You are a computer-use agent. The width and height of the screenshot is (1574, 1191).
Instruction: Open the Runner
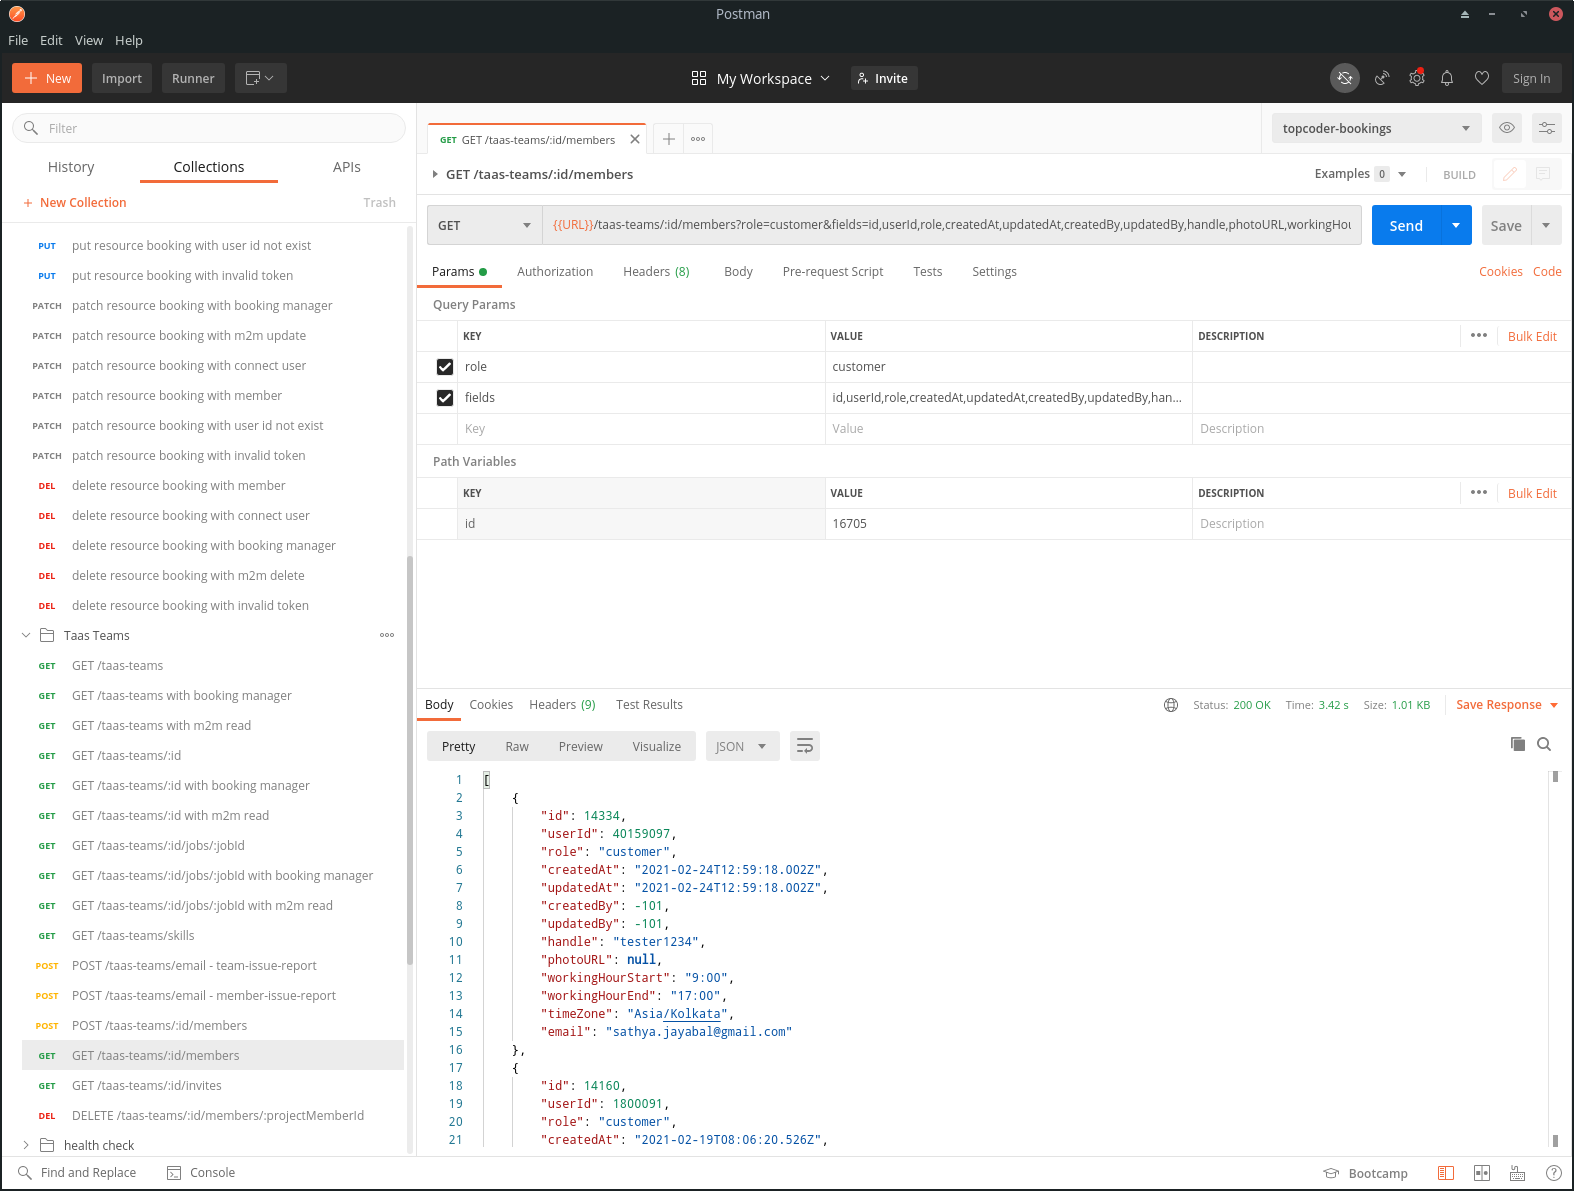click(x=193, y=78)
